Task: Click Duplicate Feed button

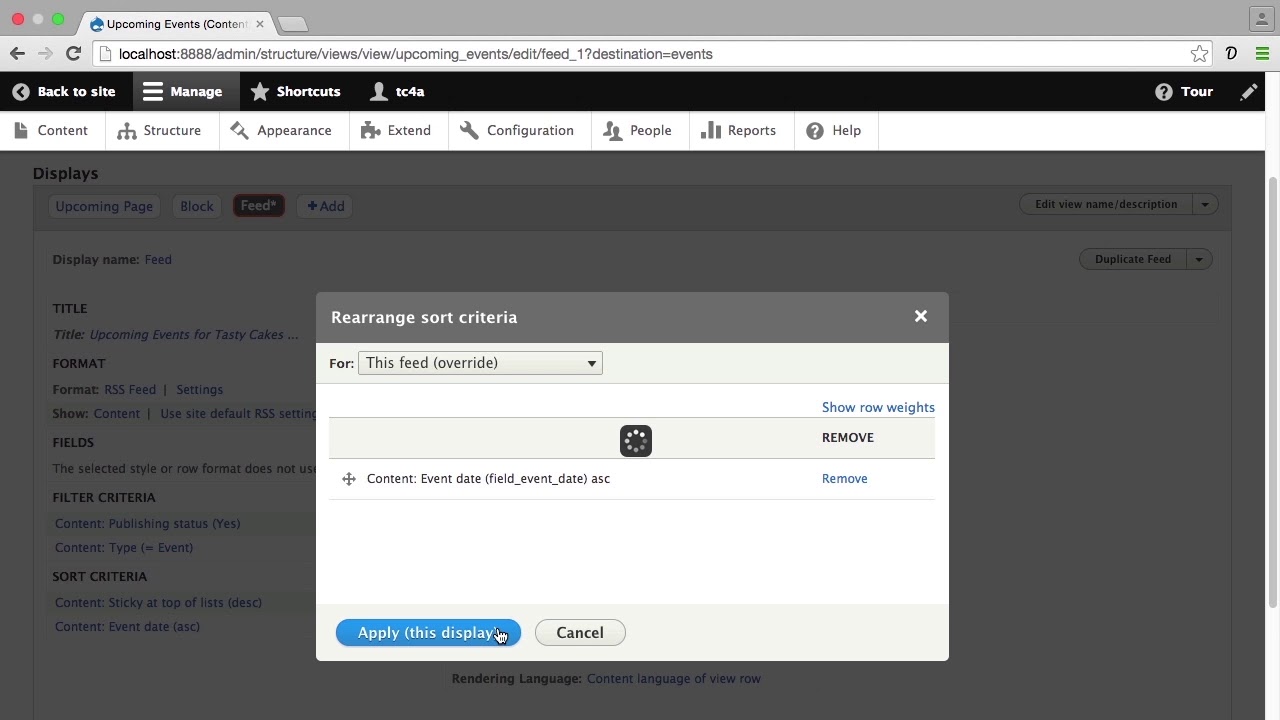Action: tap(1133, 259)
